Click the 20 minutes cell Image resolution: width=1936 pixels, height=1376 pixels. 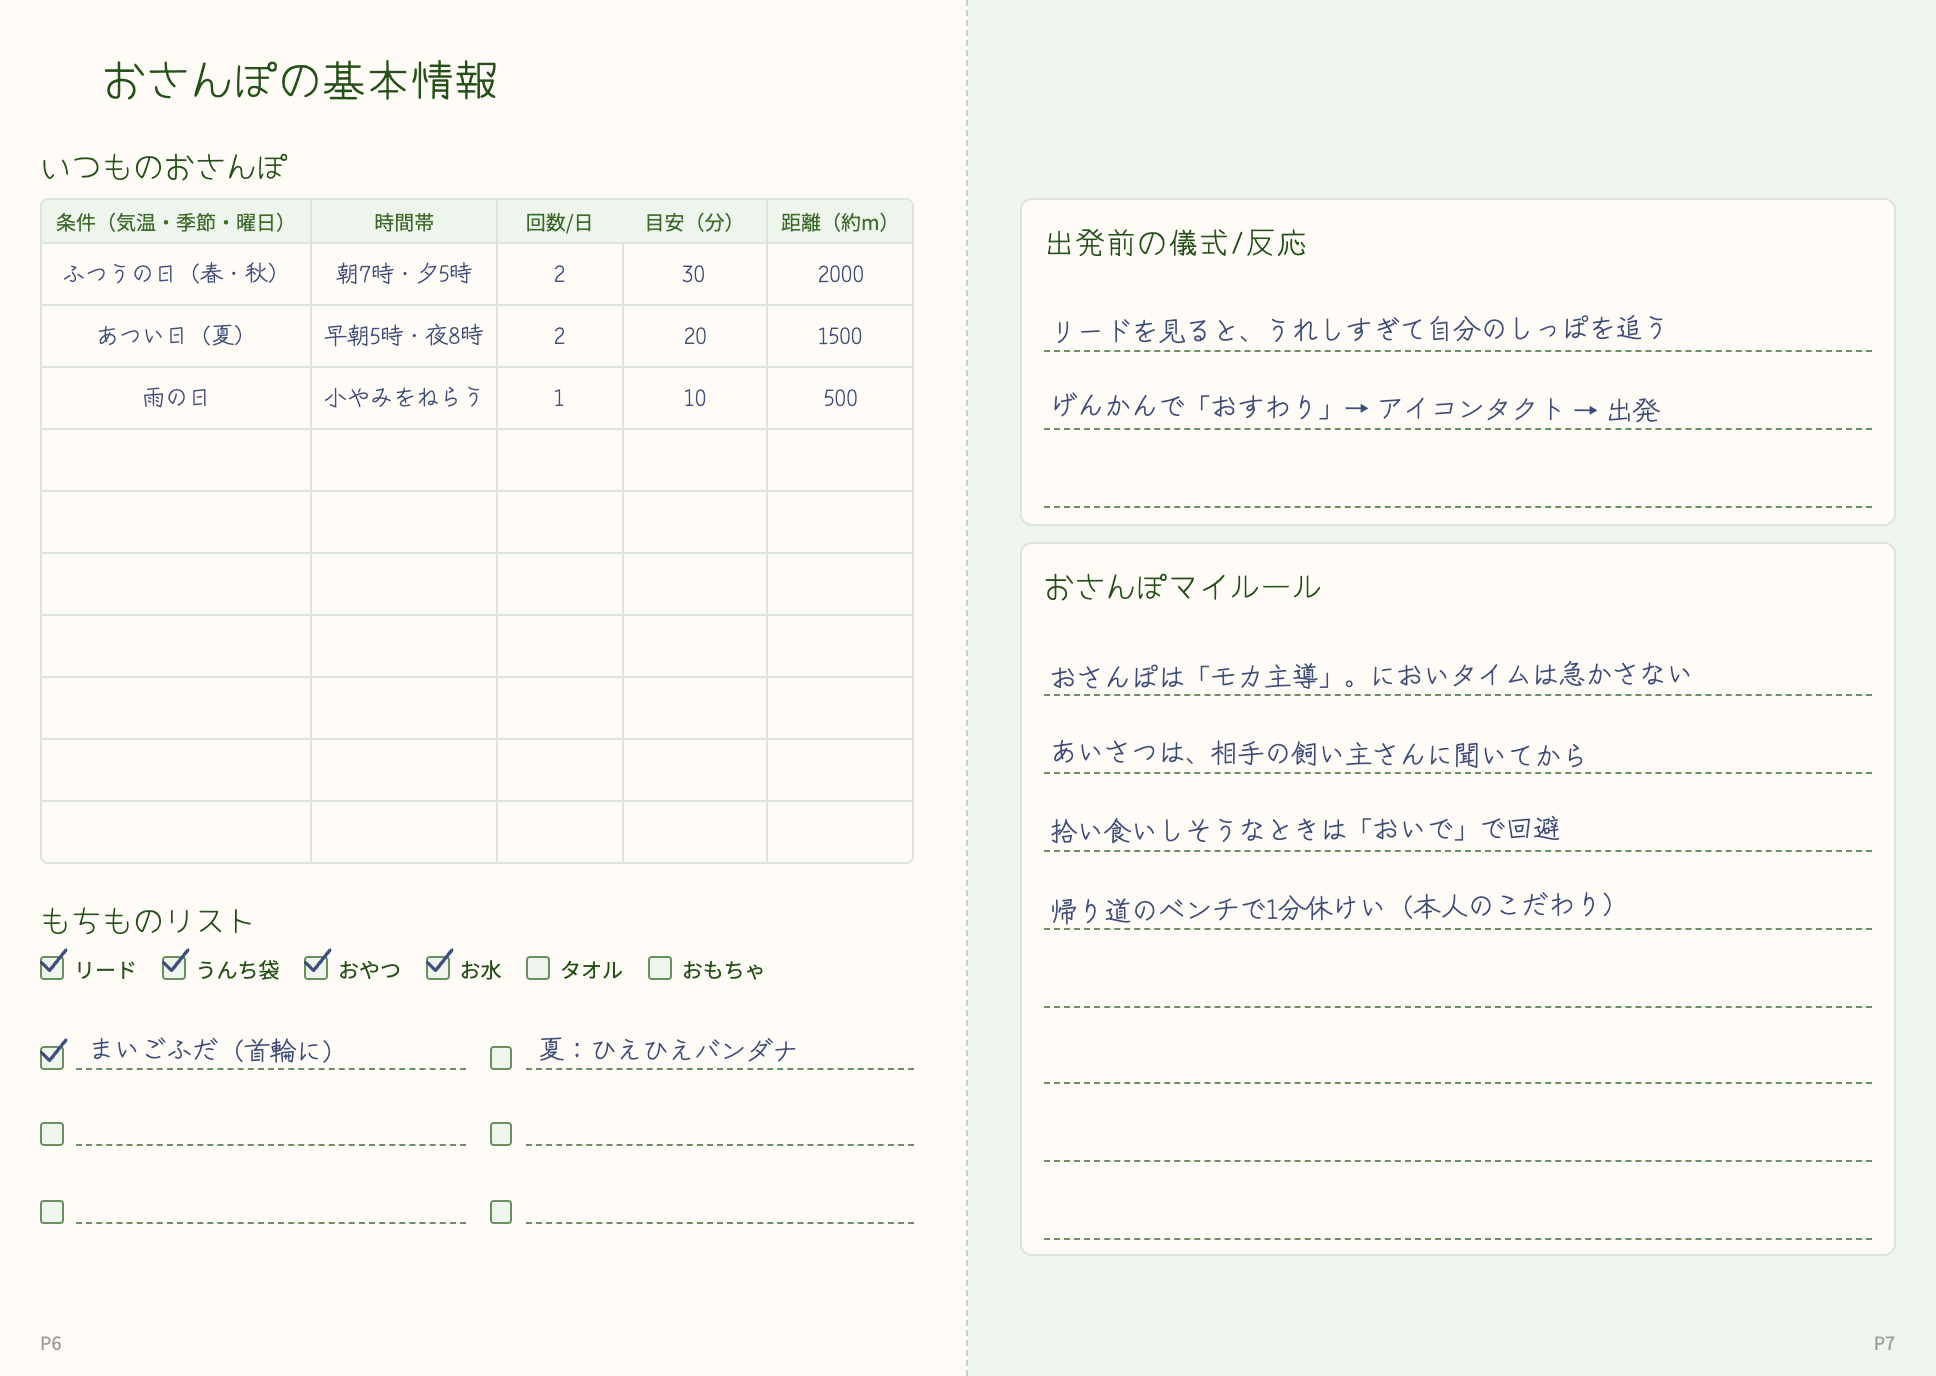click(694, 336)
